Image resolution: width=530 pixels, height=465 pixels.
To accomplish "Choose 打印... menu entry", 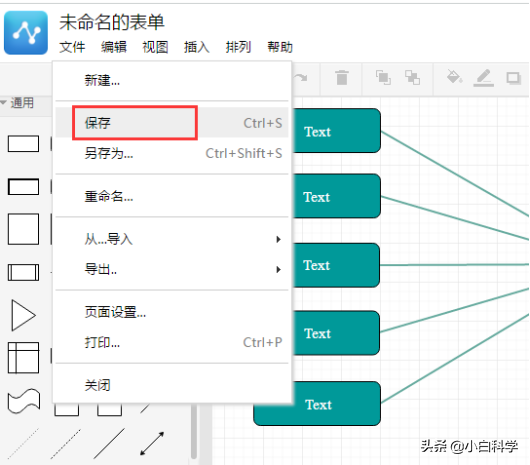I will tap(172, 342).
